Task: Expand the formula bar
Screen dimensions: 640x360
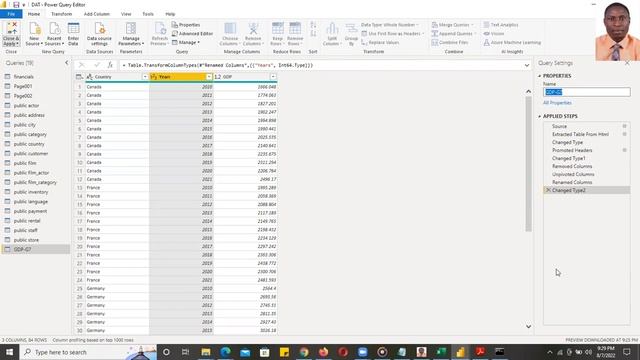Action: point(527,65)
